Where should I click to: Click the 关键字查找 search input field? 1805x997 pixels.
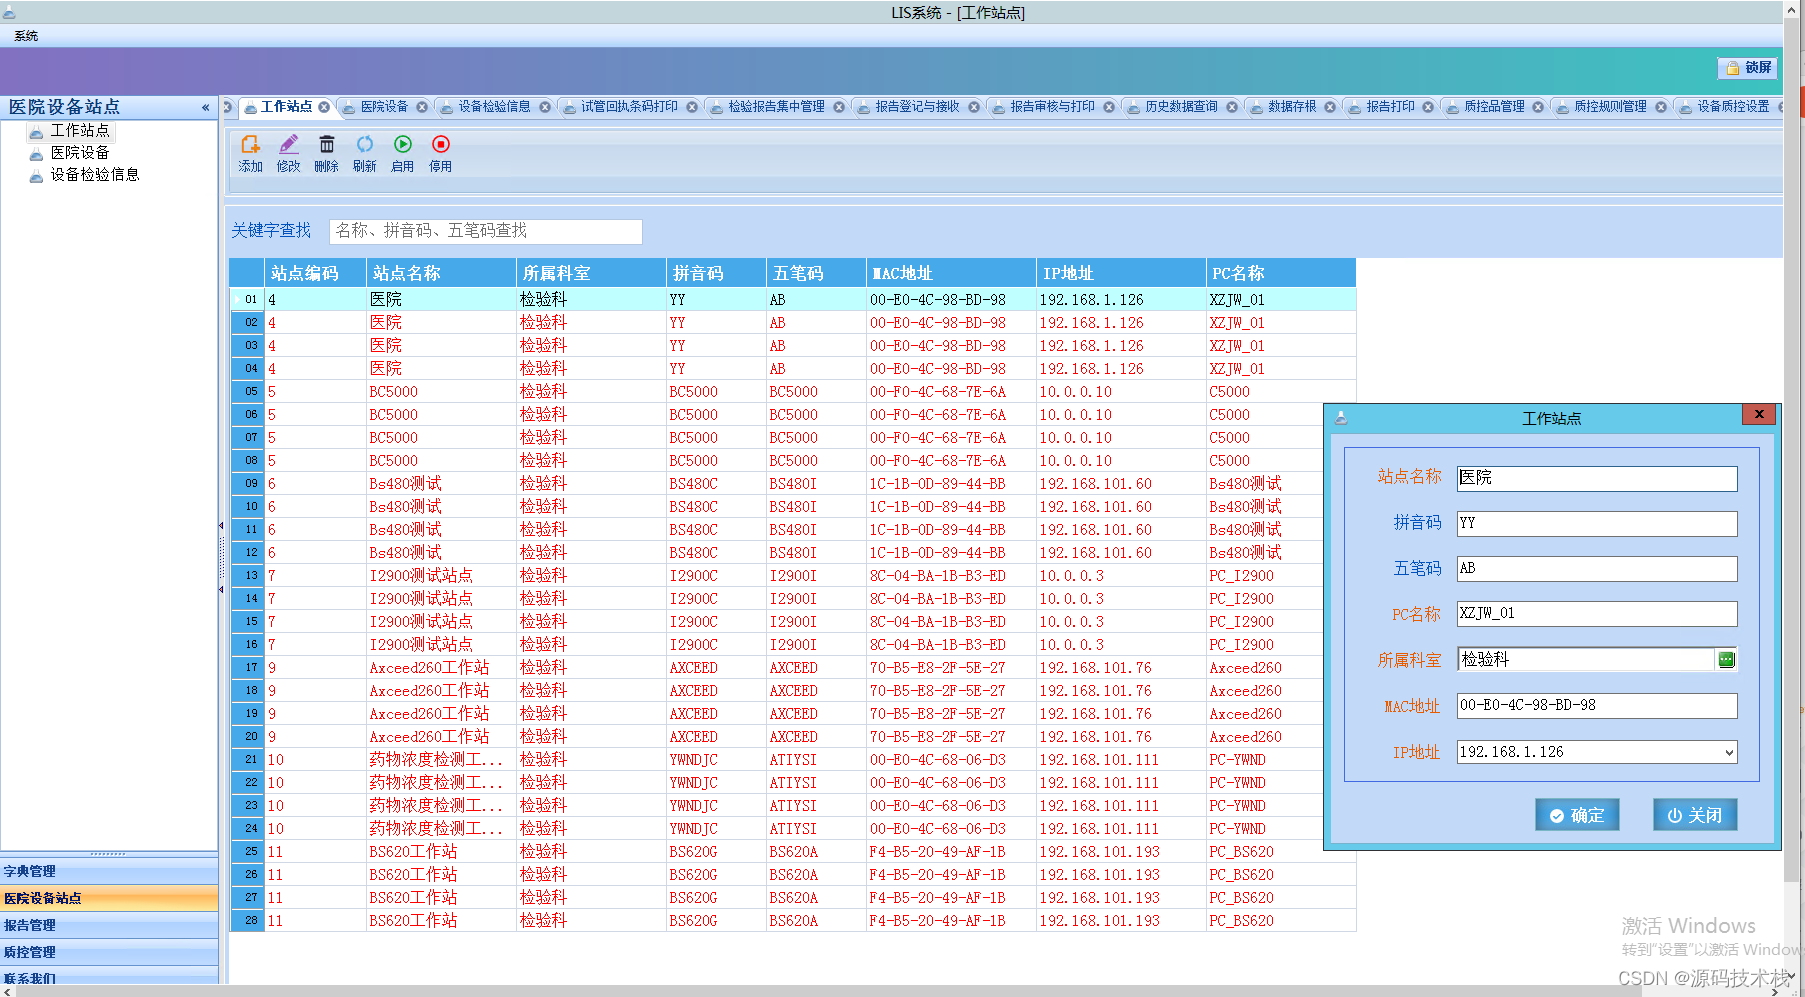tap(485, 231)
